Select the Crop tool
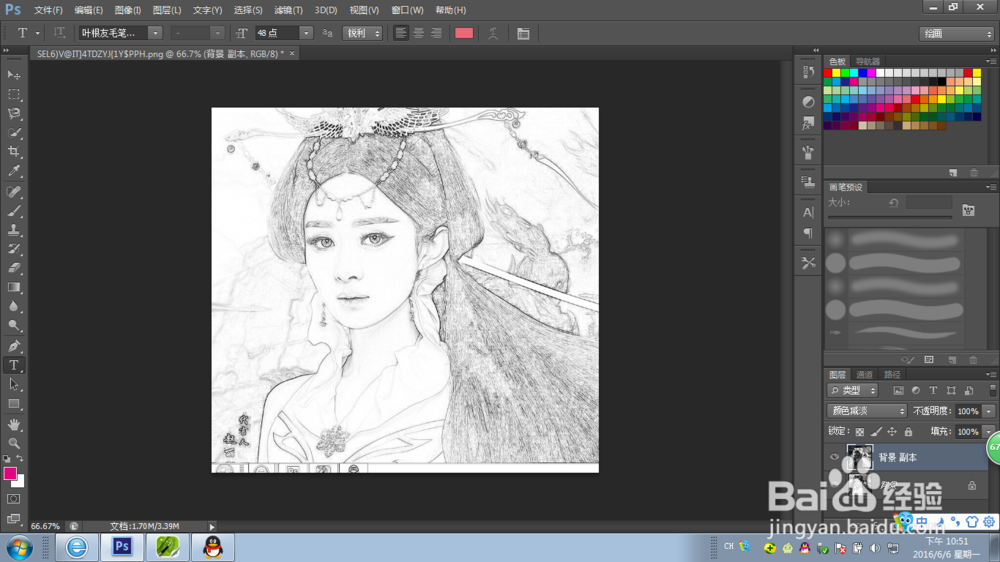The image size is (1000, 562). tap(13, 152)
